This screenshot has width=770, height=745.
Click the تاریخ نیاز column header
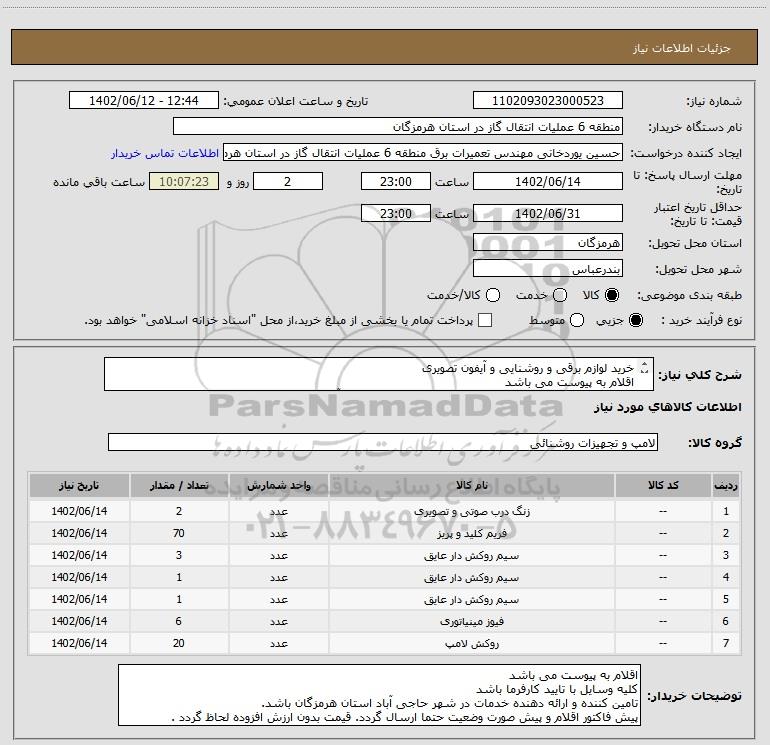[x=79, y=486]
